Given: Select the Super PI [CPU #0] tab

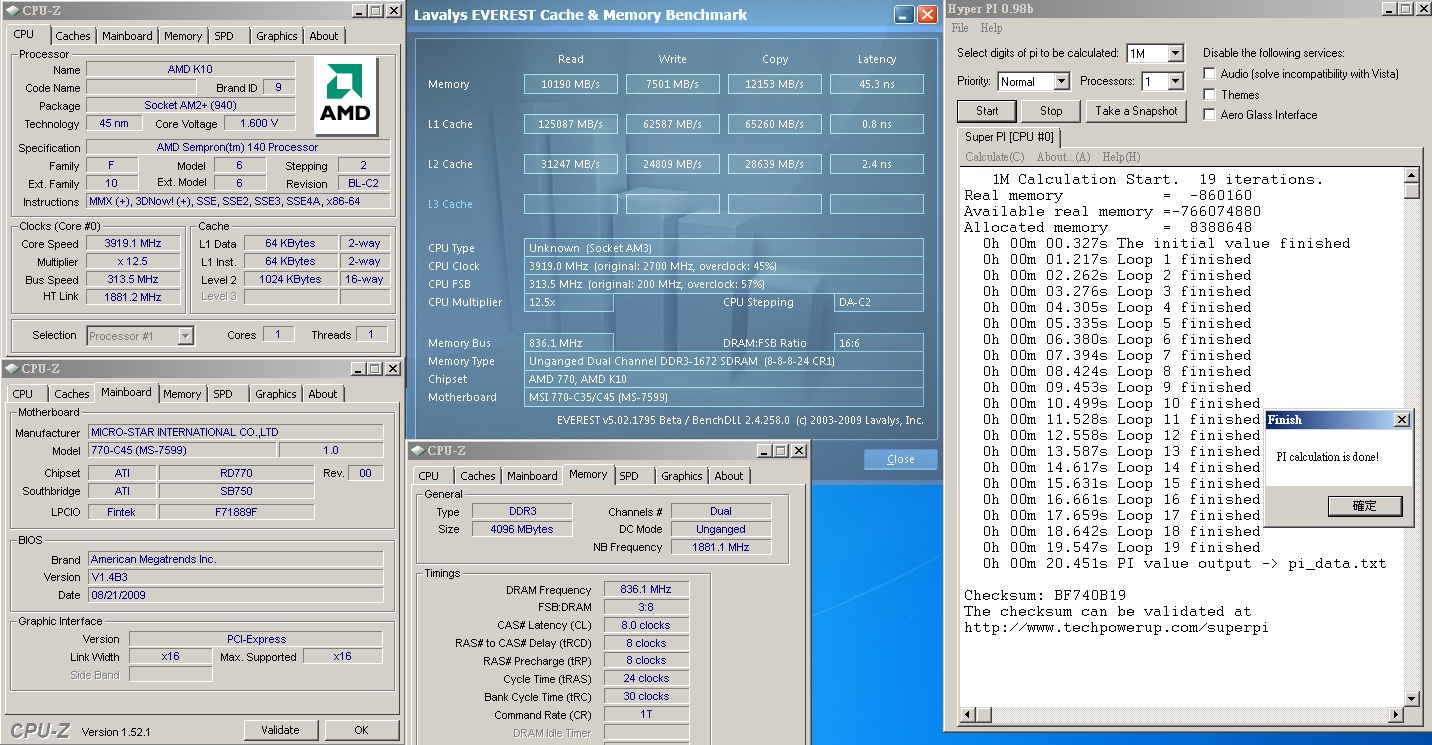Looking at the screenshot, I should tap(1008, 137).
